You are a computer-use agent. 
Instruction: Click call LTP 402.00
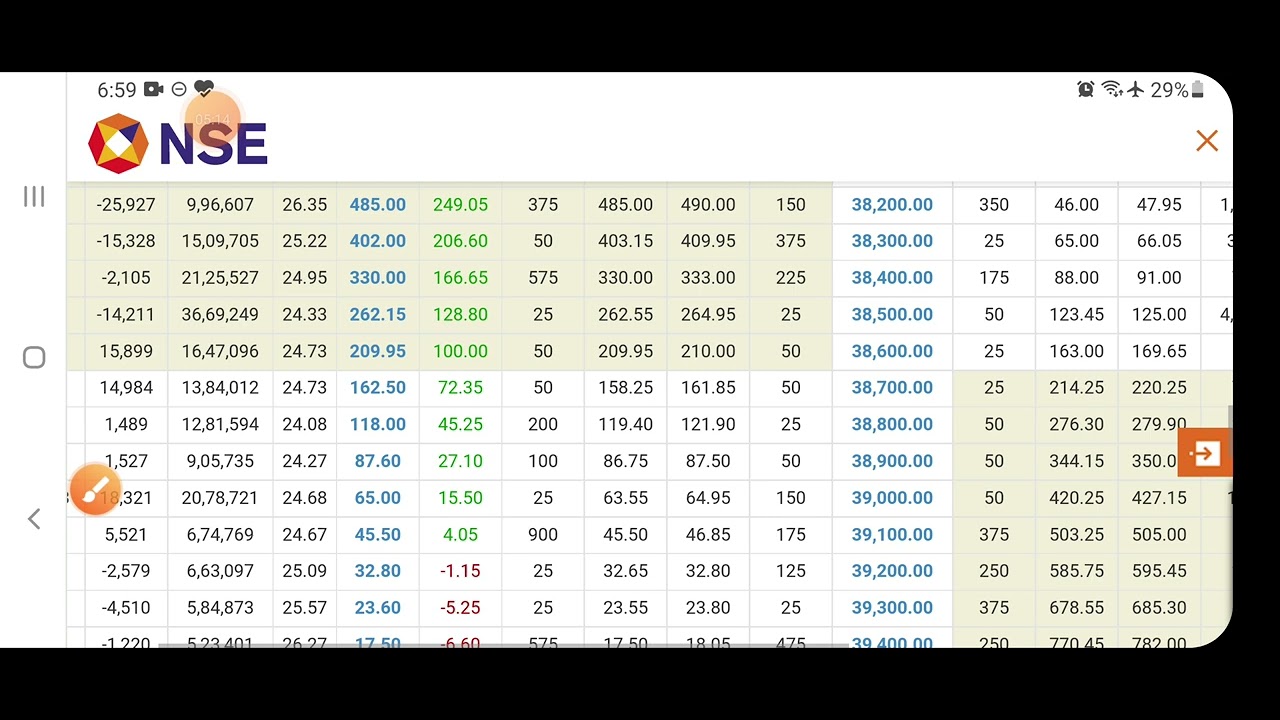[378, 241]
